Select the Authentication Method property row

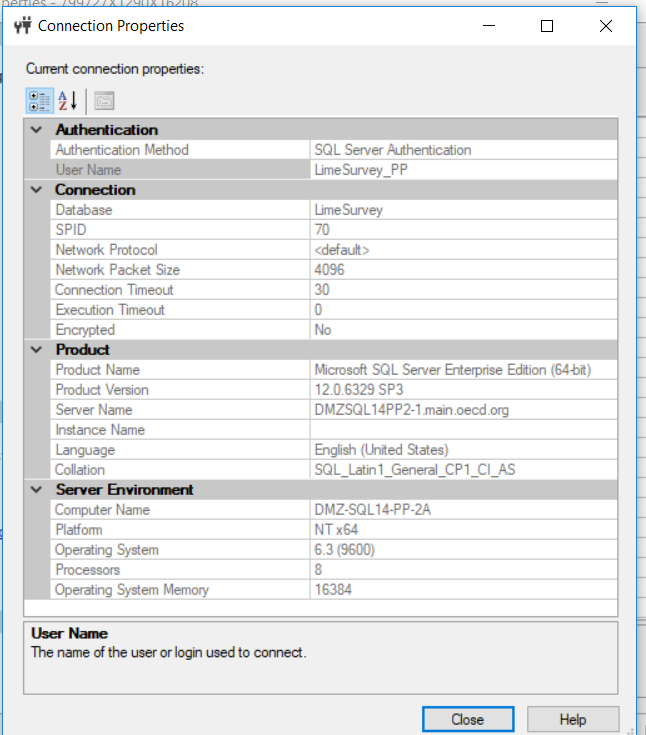tap(180, 150)
